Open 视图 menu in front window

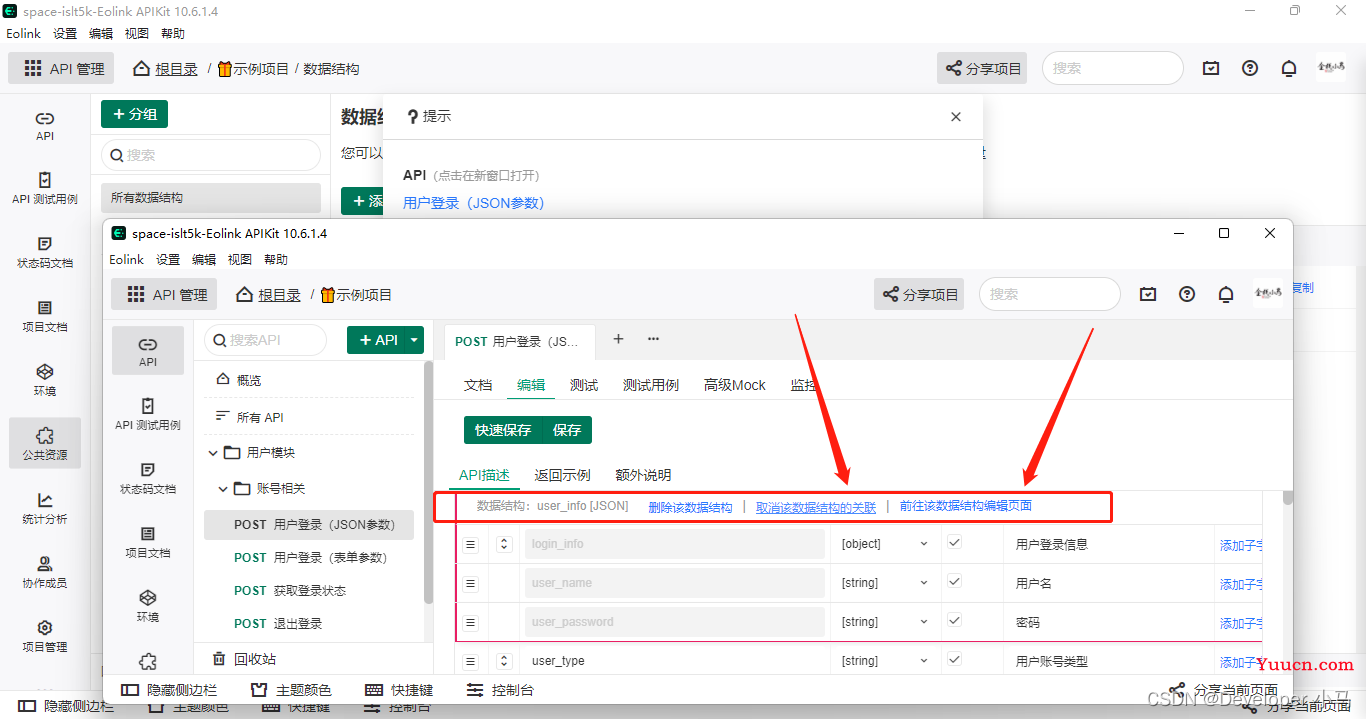(240, 259)
